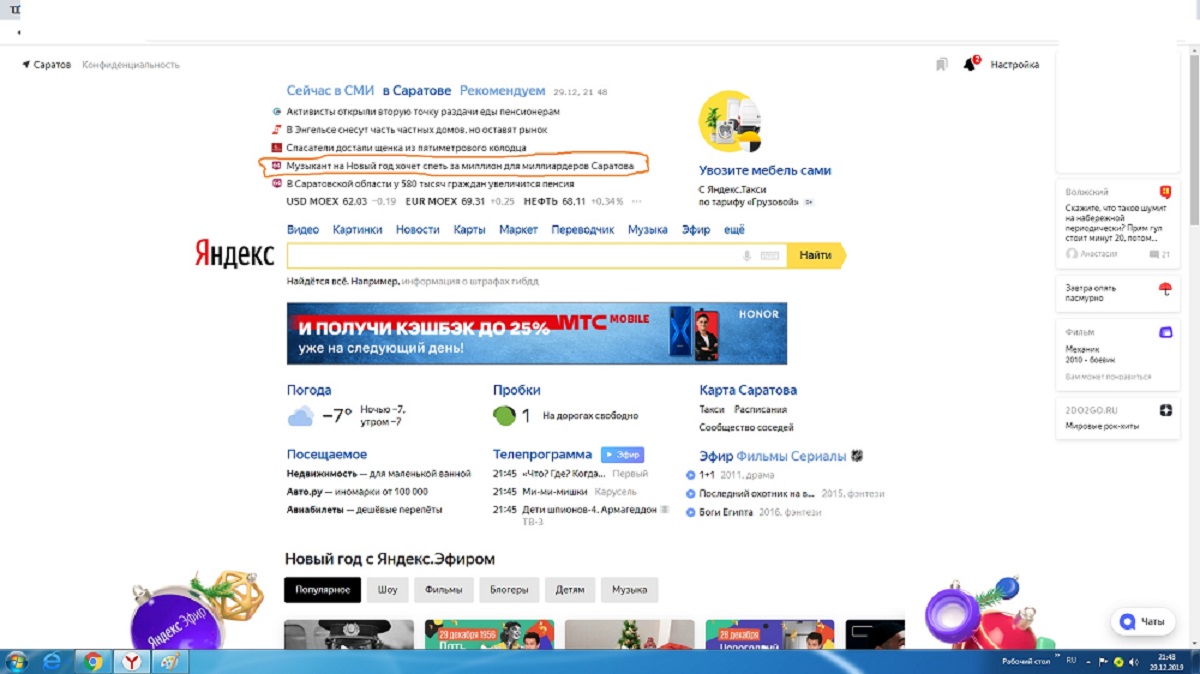The height and width of the screenshot is (674, 1200).
Task: Switch to Рекомендуем news tab
Action: point(503,91)
